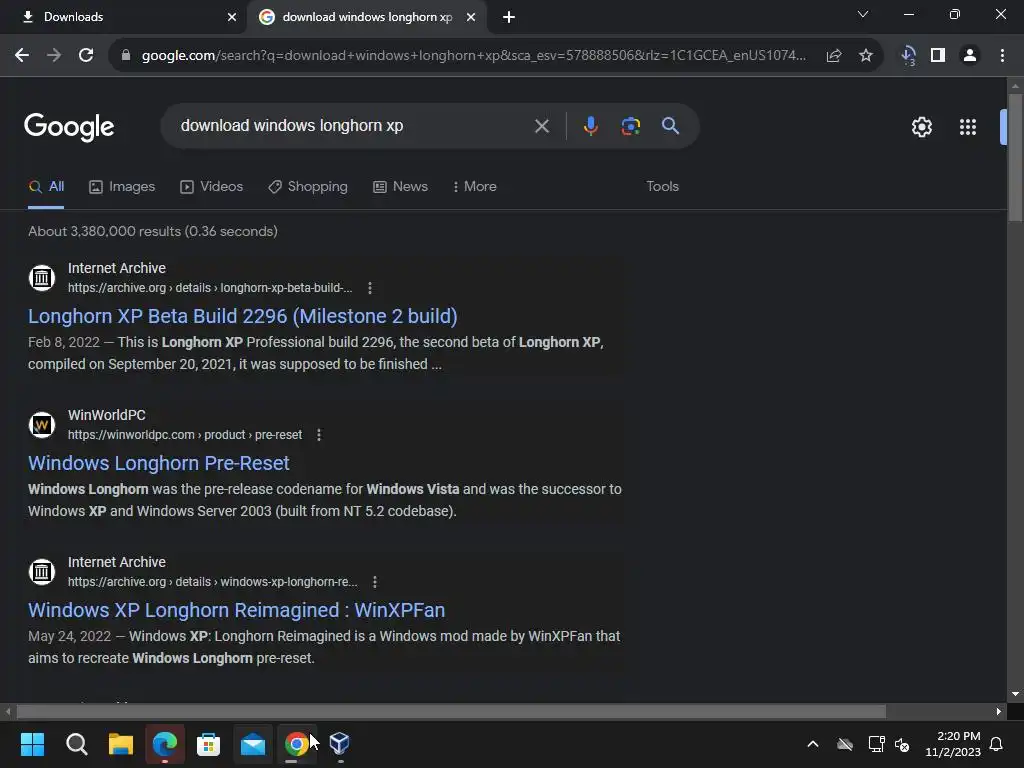Click the vertical page scrollbar thumb

tap(1014, 159)
